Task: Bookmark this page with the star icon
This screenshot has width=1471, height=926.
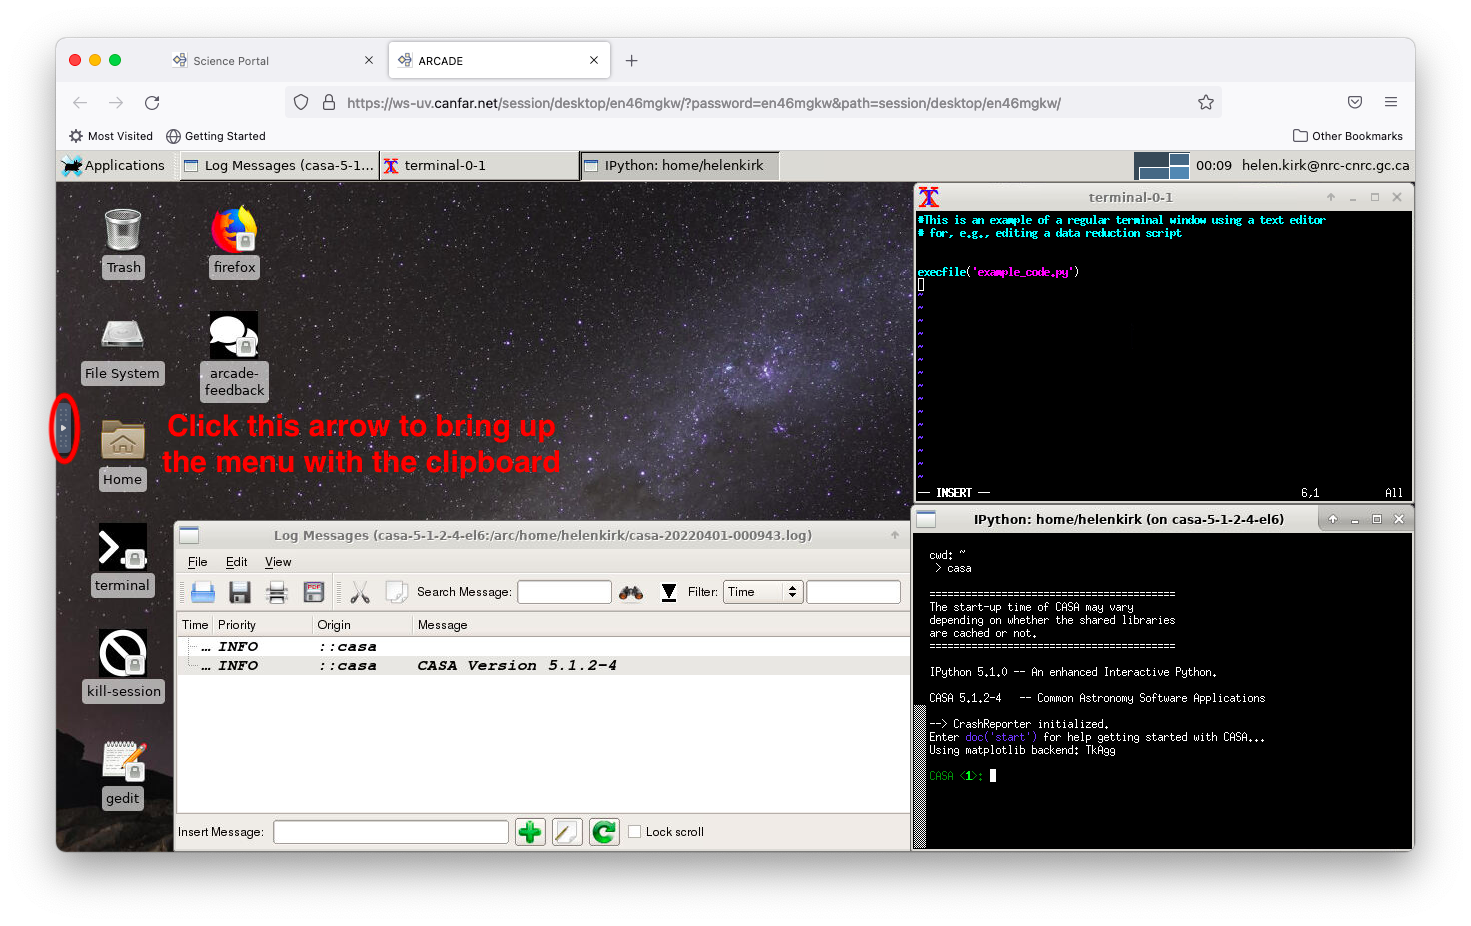Action: coord(1206,103)
